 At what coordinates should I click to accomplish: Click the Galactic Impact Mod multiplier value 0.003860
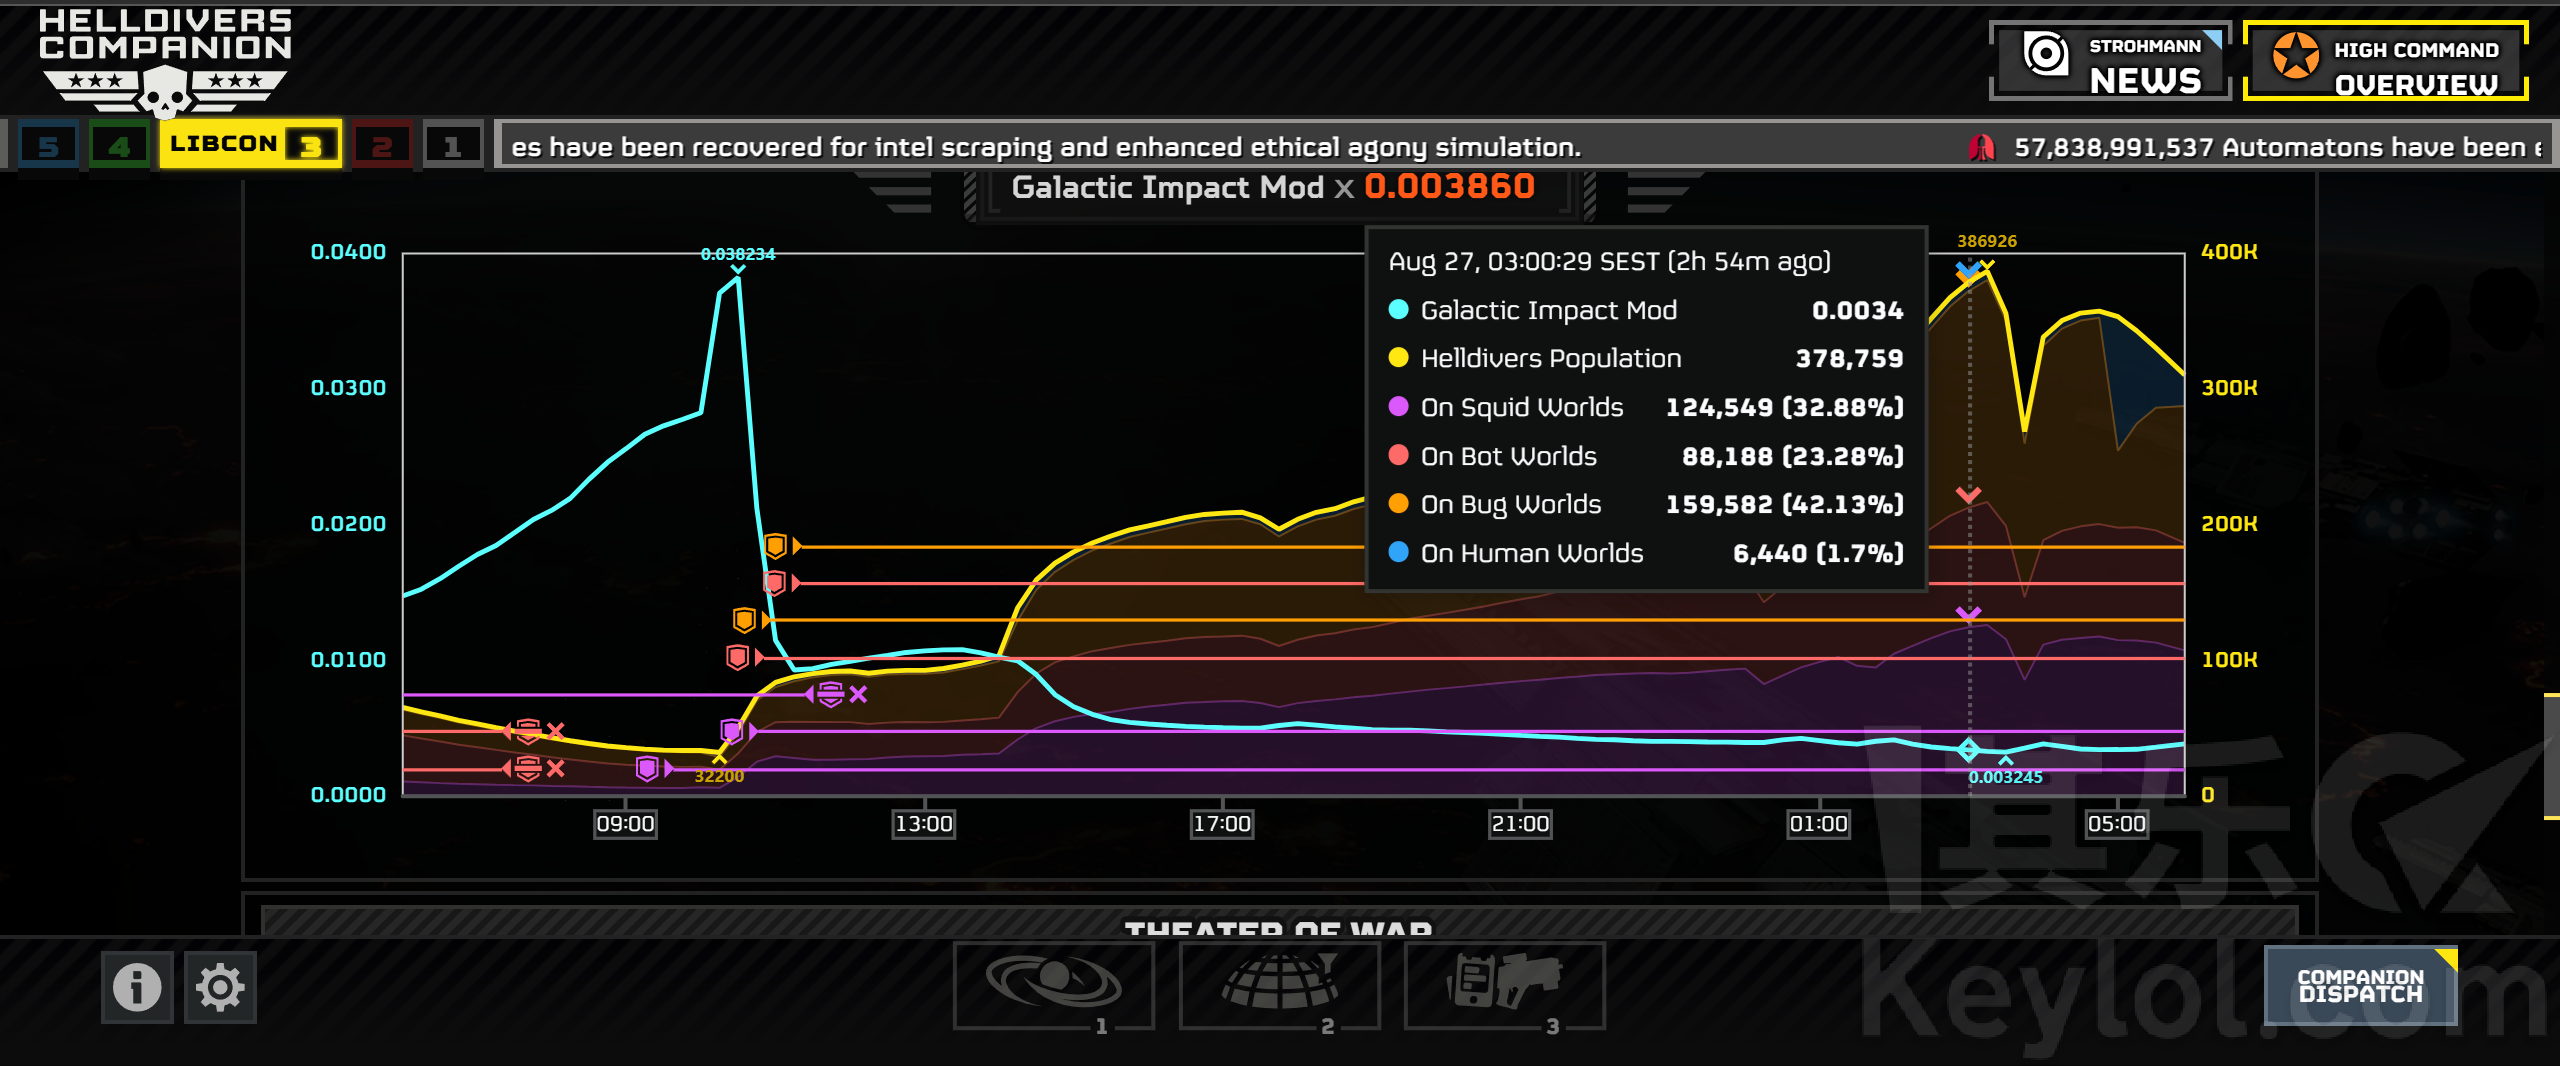click(x=1449, y=186)
